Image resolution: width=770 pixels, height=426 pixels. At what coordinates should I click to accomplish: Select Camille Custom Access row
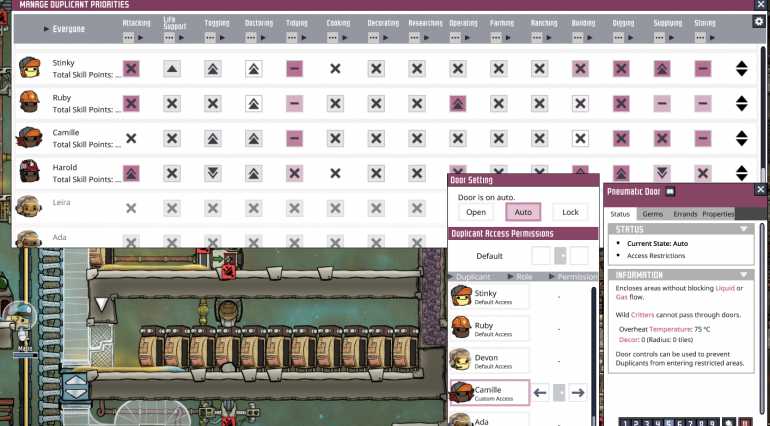[x=490, y=393]
